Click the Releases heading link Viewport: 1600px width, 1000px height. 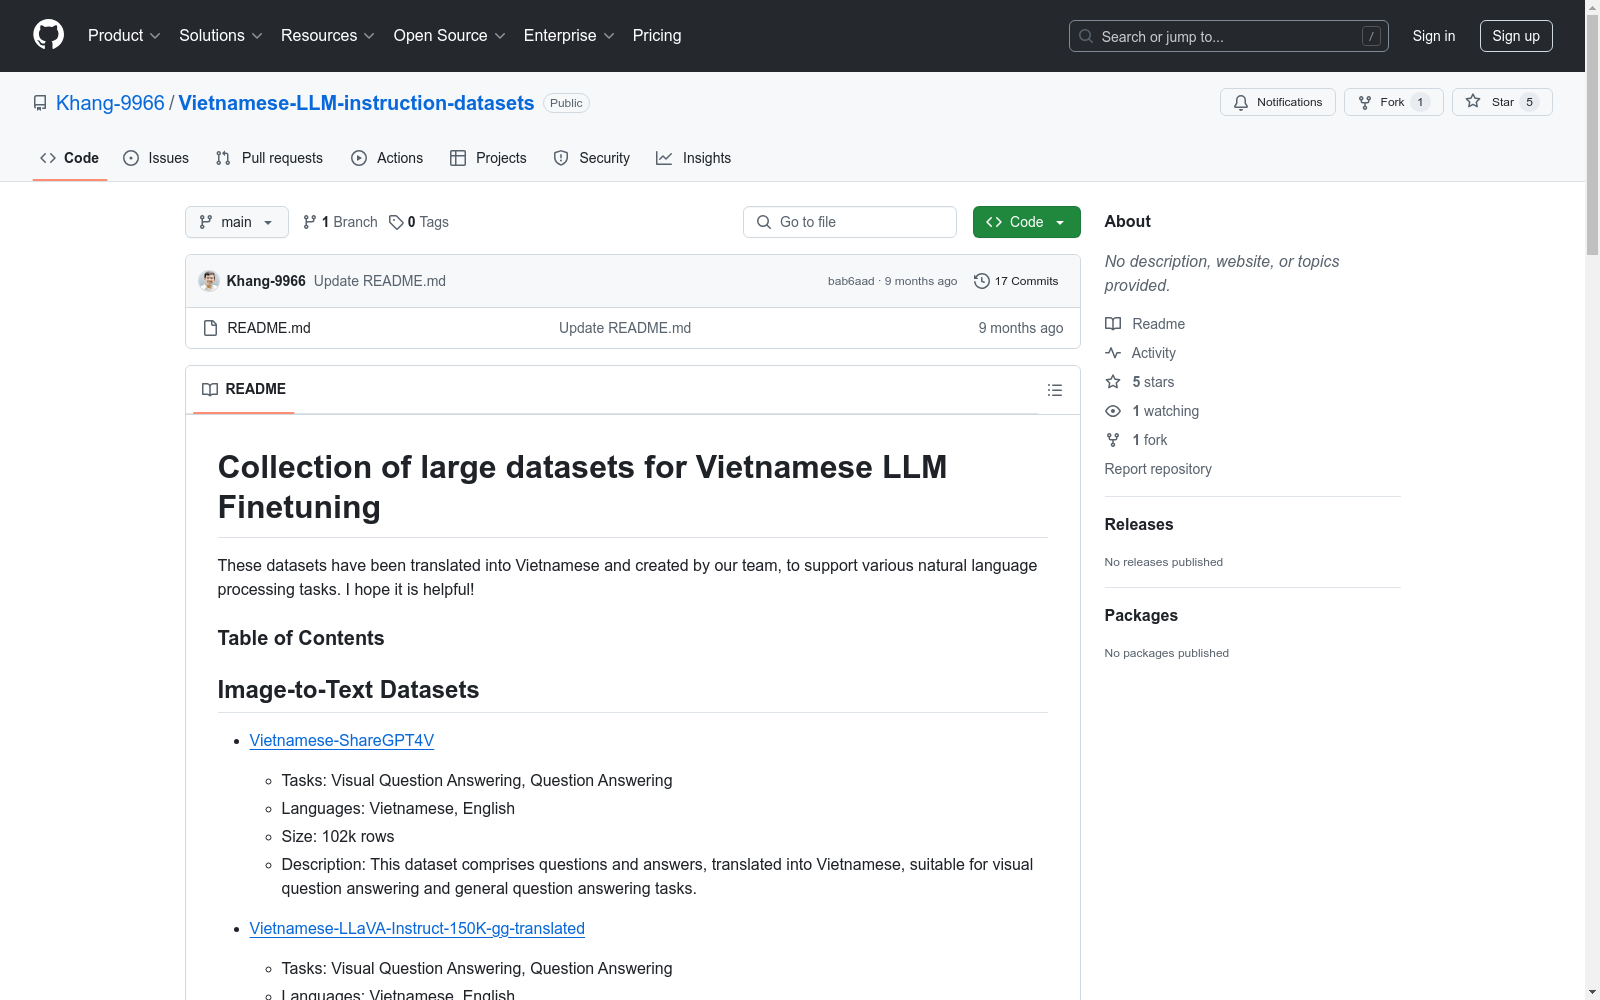[1139, 524]
